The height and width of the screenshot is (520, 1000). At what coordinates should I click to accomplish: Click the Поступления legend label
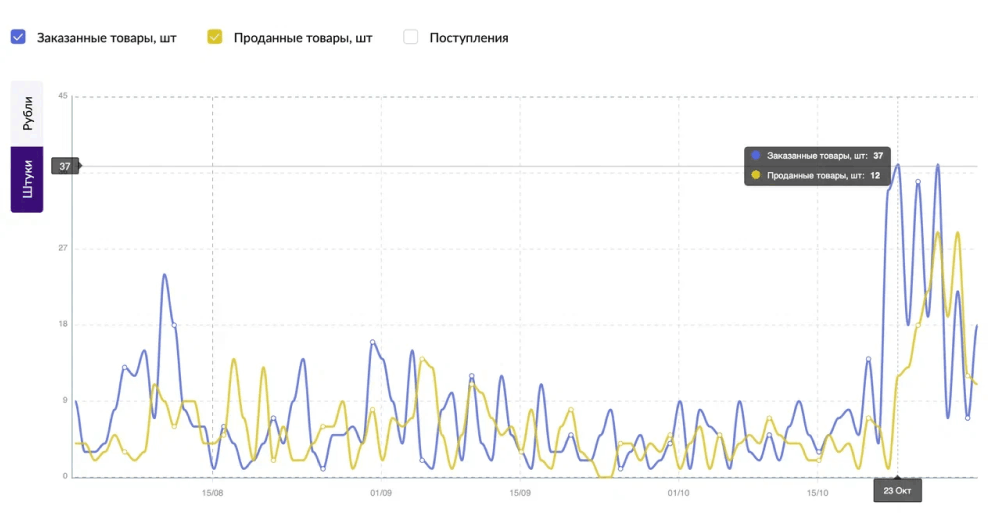469,38
